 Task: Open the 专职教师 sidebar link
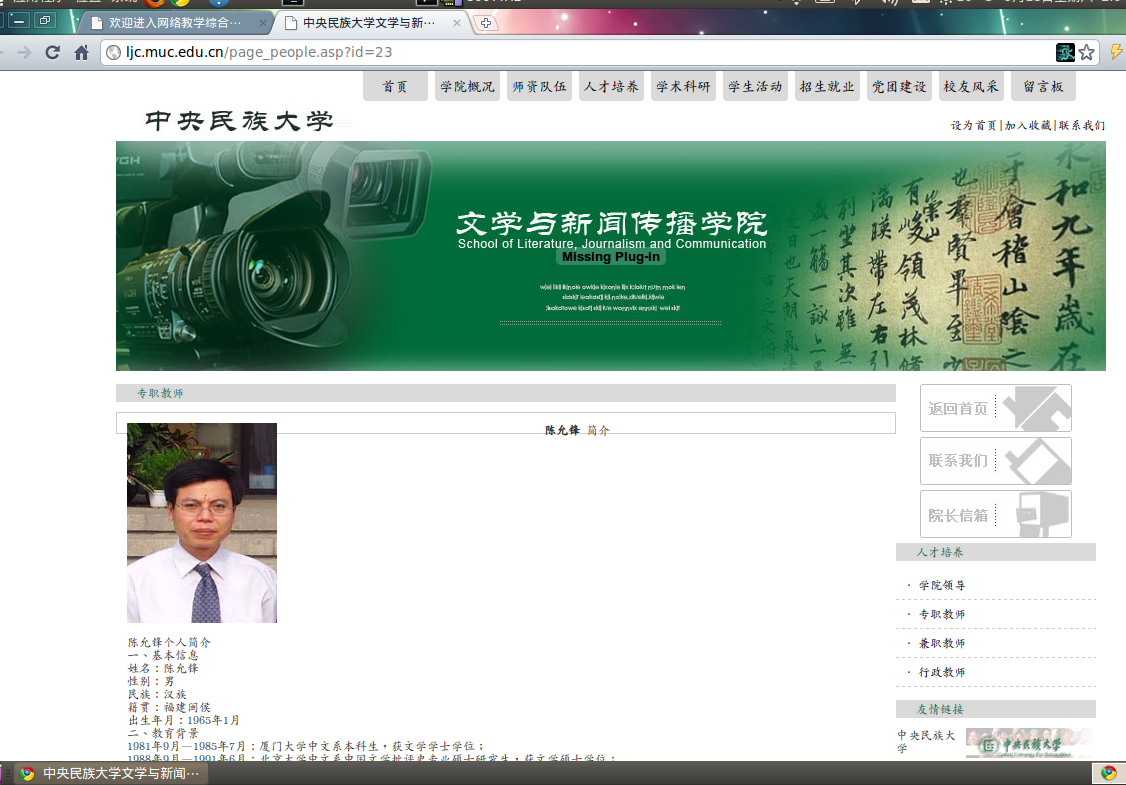pyautogui.click(x=942, y=614)
